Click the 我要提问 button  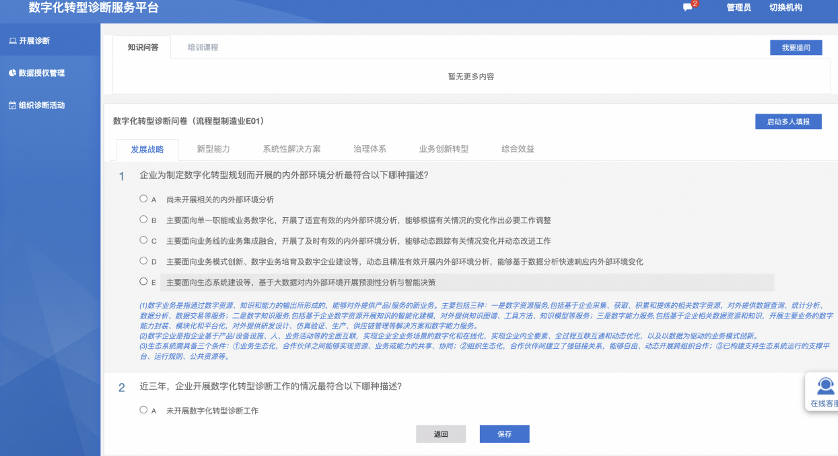tap(796, 48)
